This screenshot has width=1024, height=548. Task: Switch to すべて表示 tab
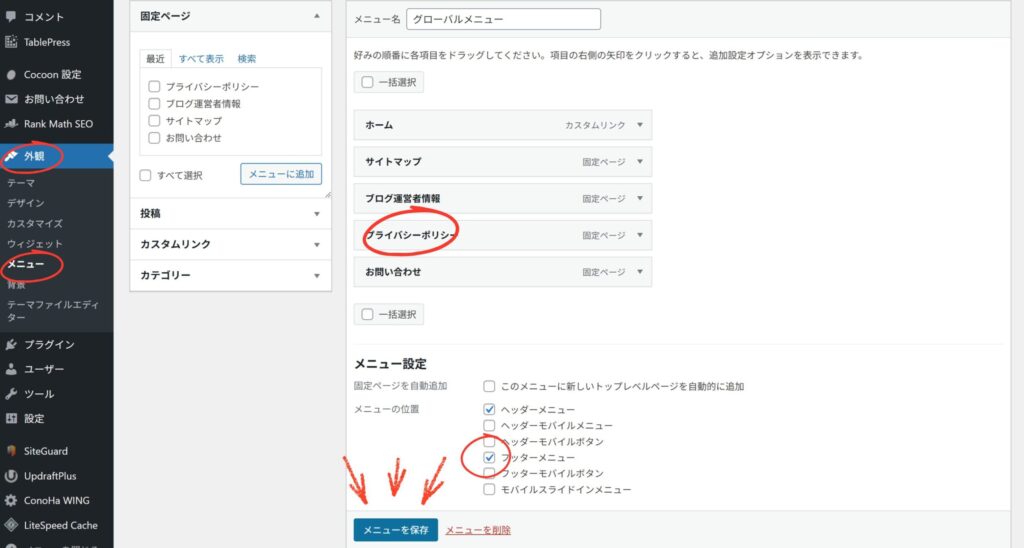(201, 59)
